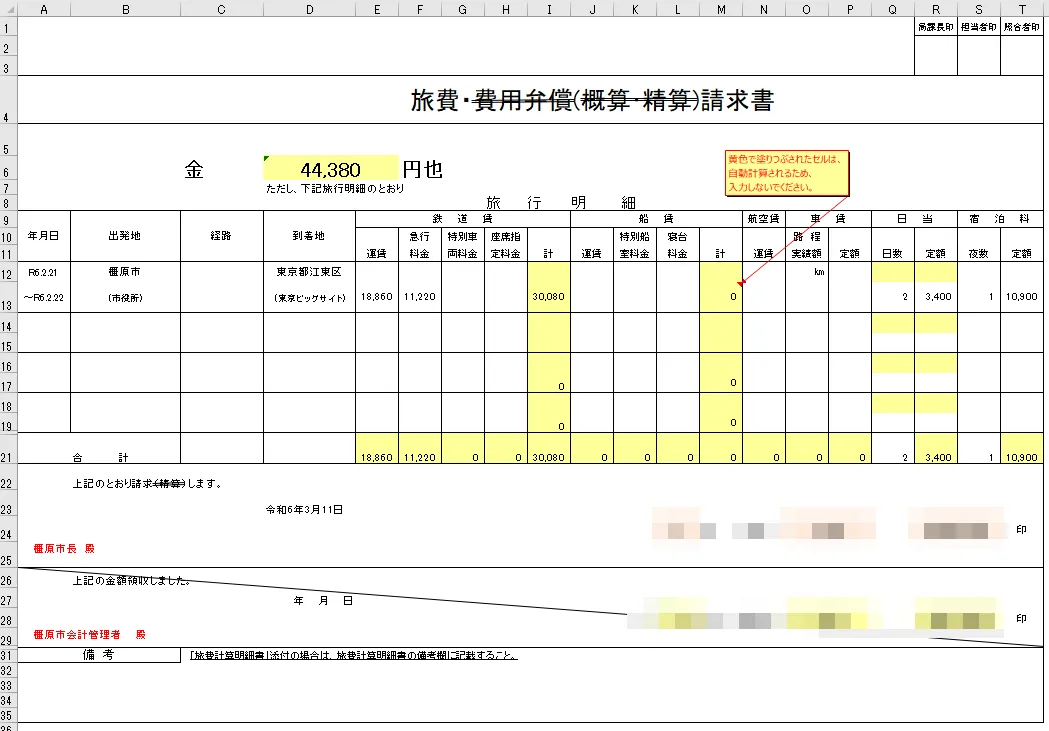The width and height of the screenshot is (1049, 731).
Task: Select the form title 旅費・費用弁償 請求書 cell
Action: (x=591, y=101)
